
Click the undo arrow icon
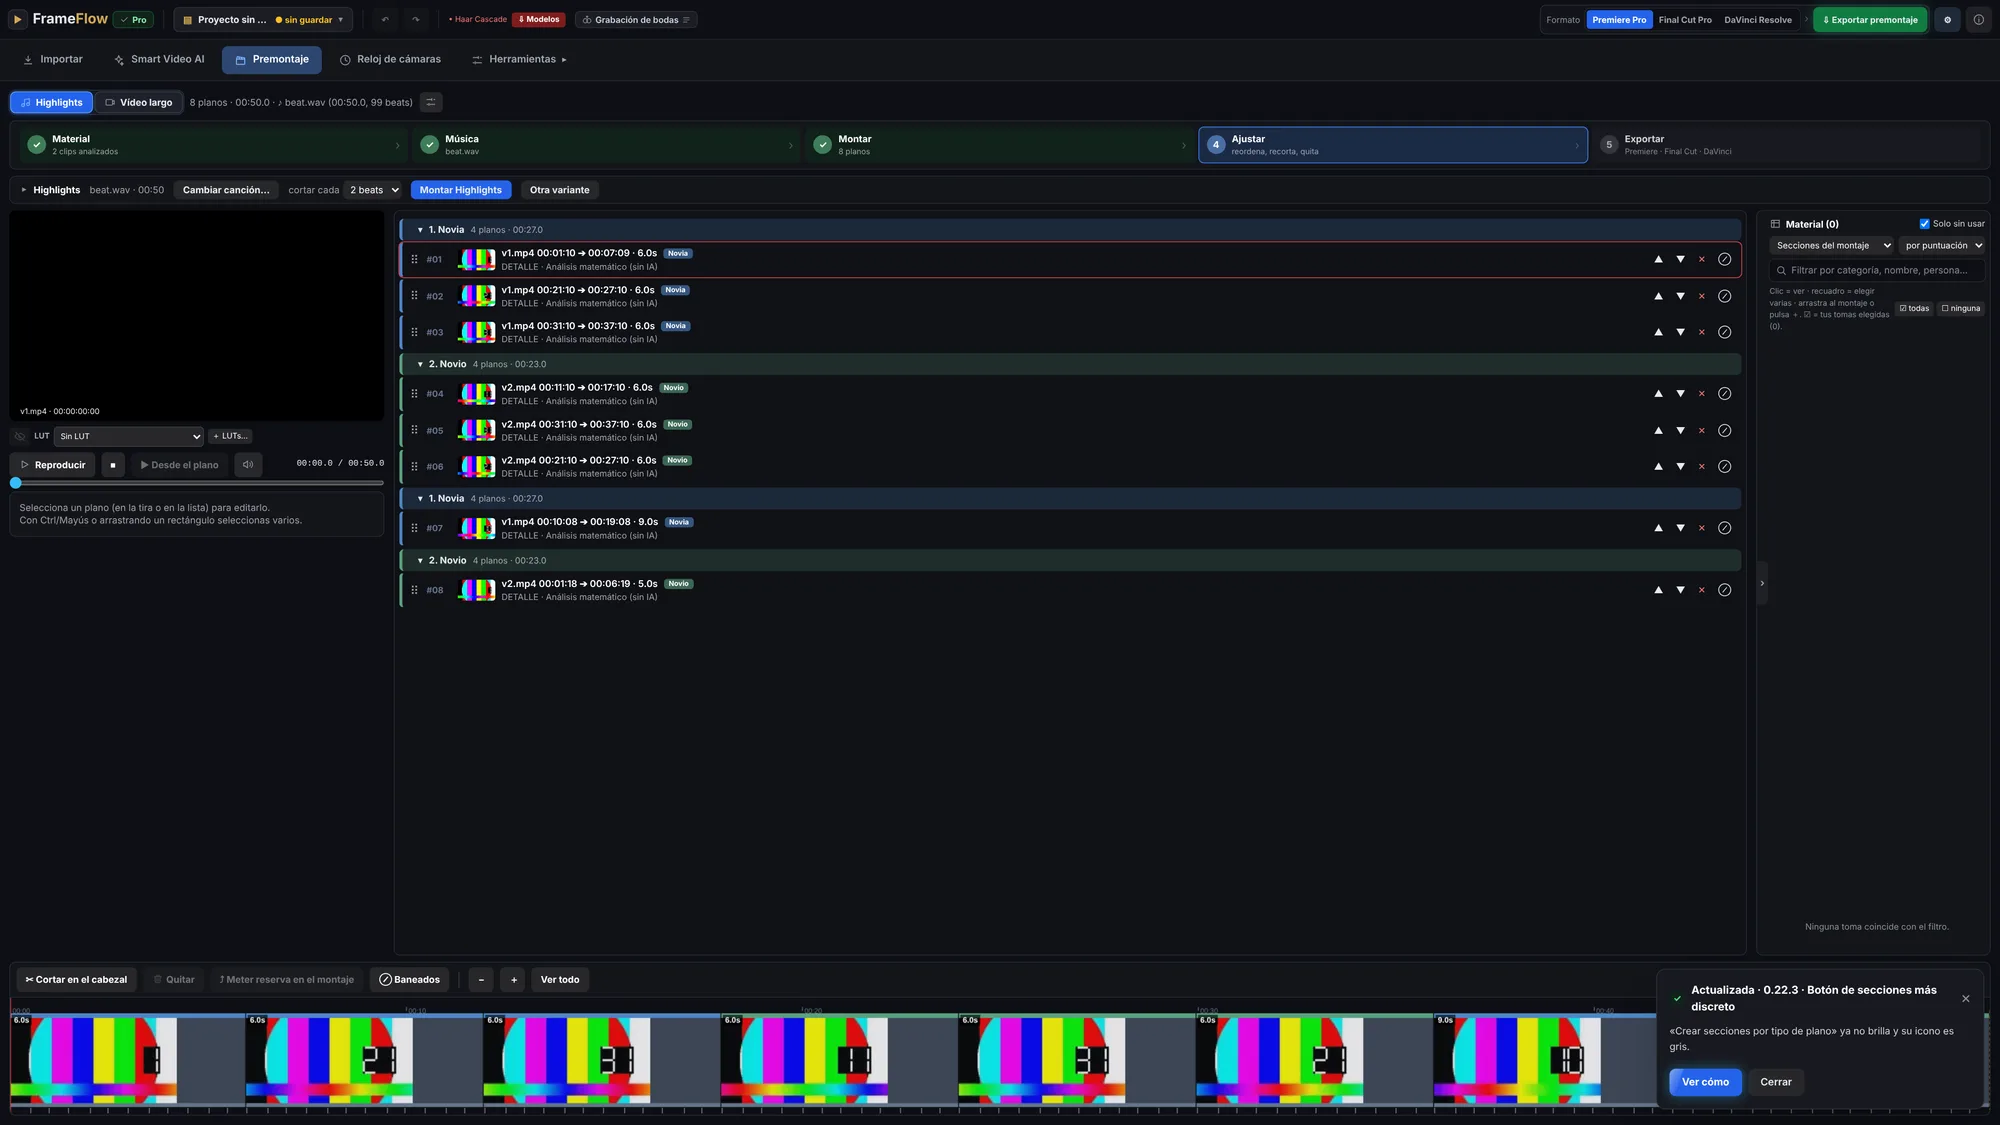coord(385,20)
